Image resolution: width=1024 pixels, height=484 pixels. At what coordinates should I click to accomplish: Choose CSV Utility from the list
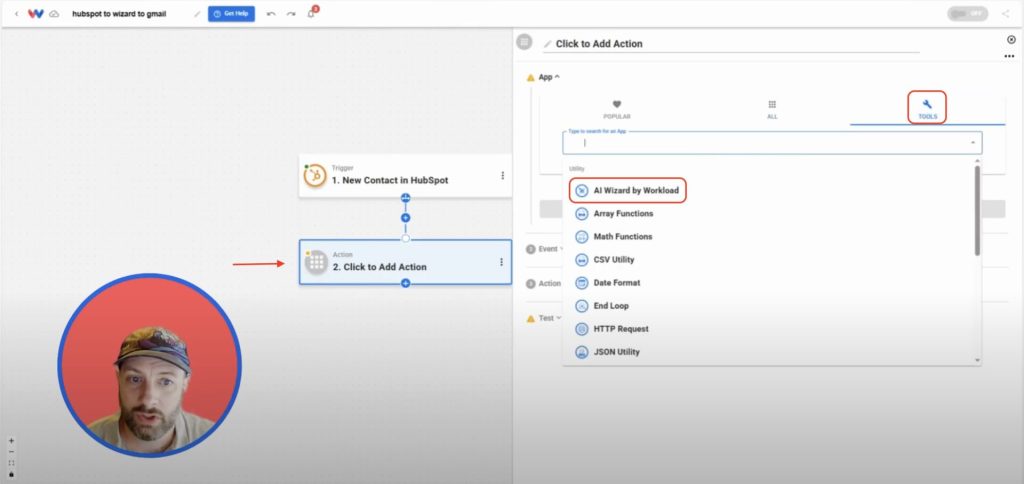(769, 260)
